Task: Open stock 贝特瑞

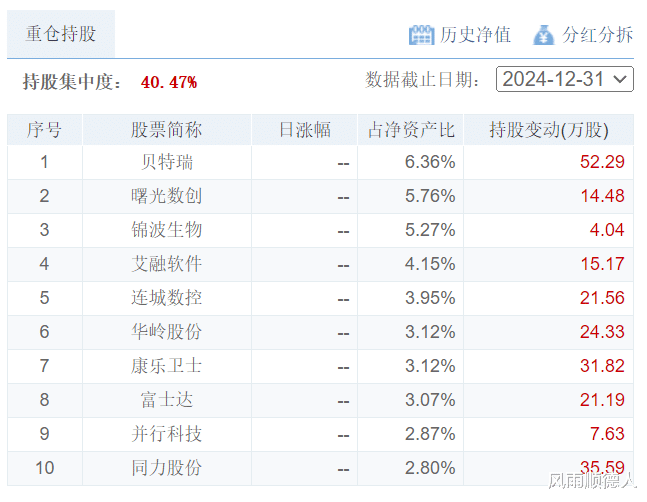Action: click(167, 162)
